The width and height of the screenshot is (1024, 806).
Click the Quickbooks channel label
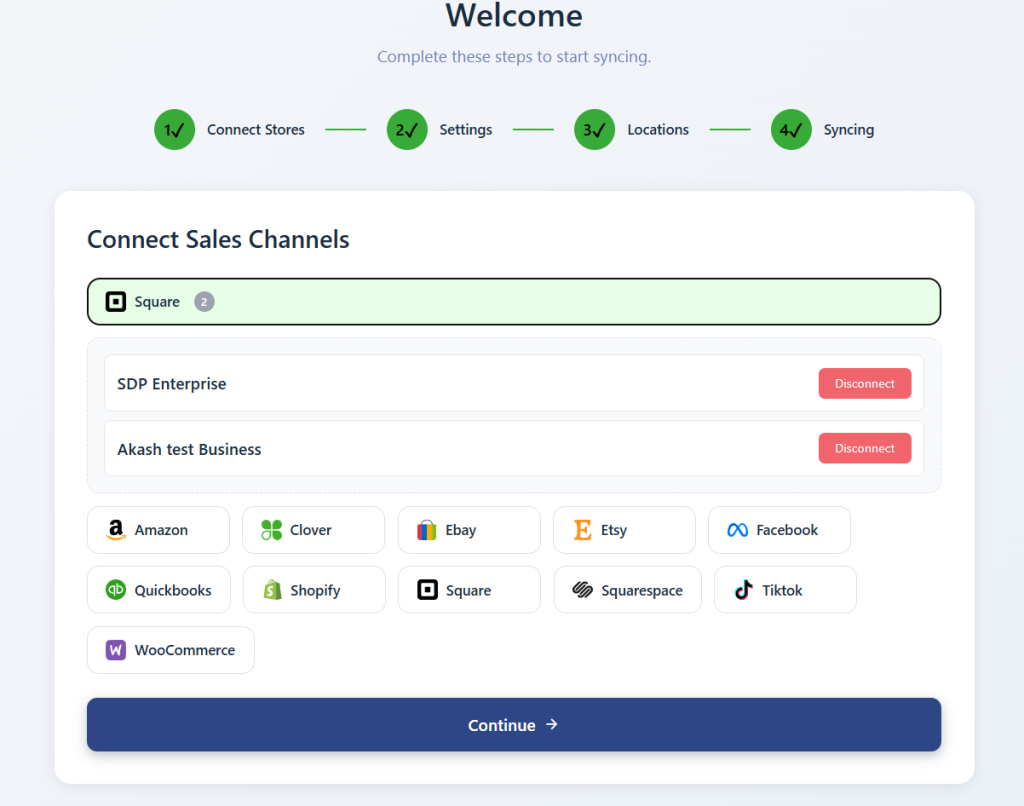[x=173, y=590]
